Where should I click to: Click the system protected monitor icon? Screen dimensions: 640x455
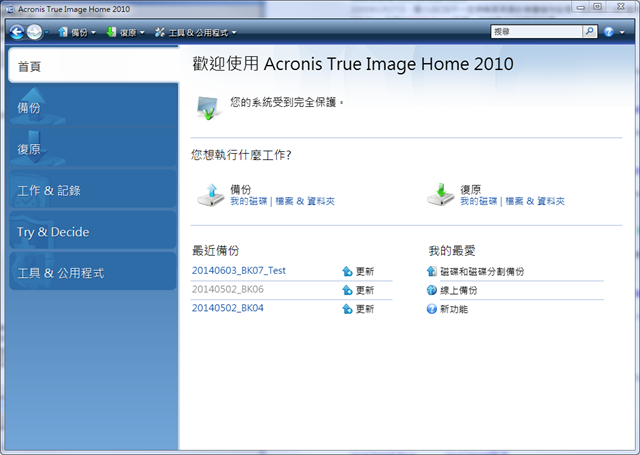(209, 108)
